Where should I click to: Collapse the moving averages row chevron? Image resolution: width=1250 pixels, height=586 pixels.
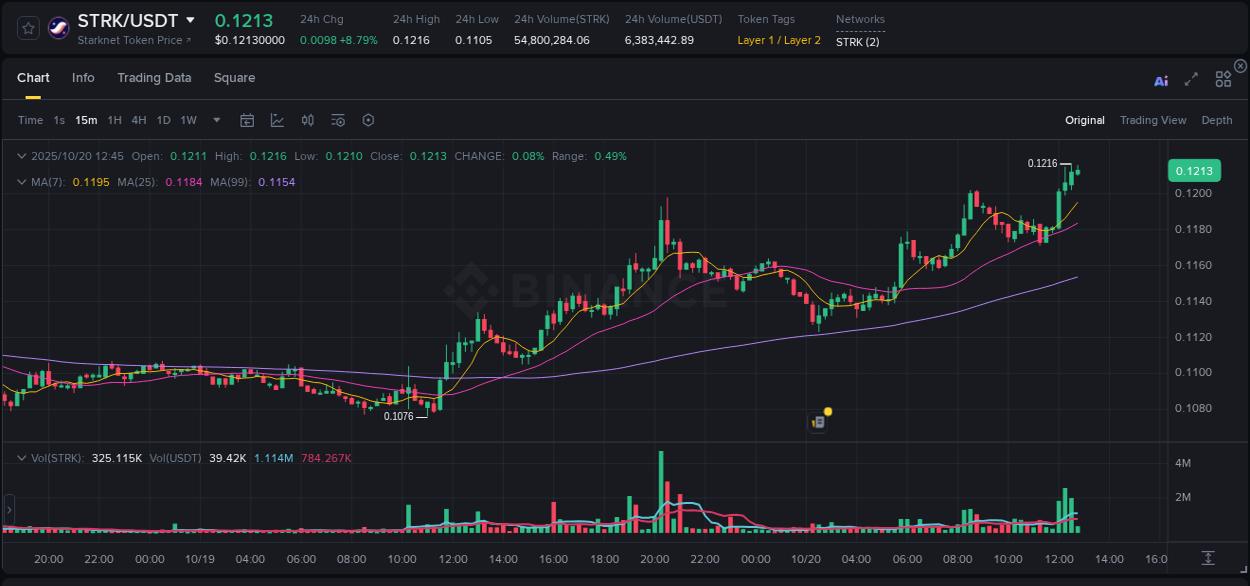click(x=22, y=182)
